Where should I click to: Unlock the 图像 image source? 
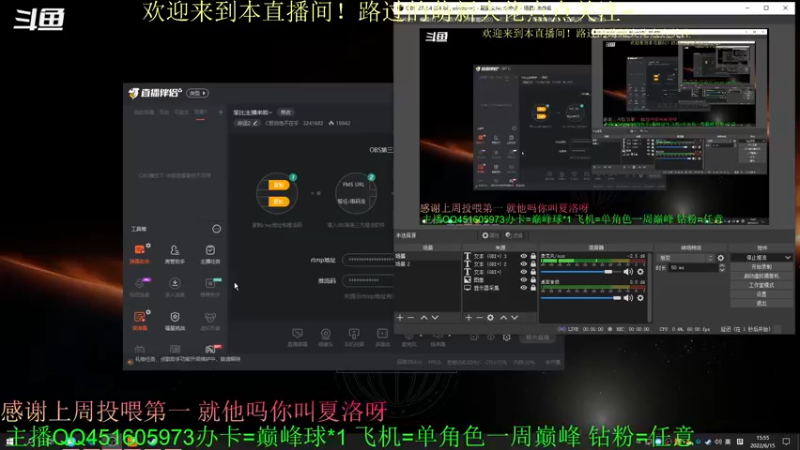[533, 280]
